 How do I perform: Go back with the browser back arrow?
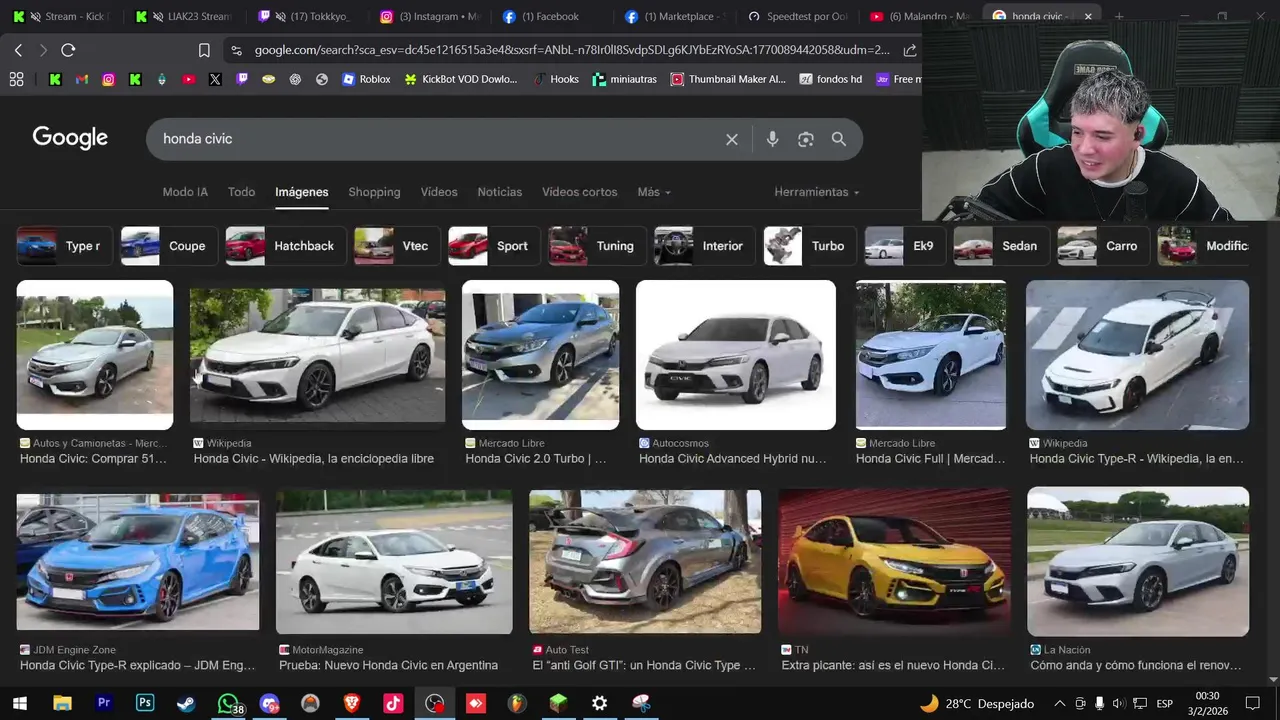pos(18,50)
